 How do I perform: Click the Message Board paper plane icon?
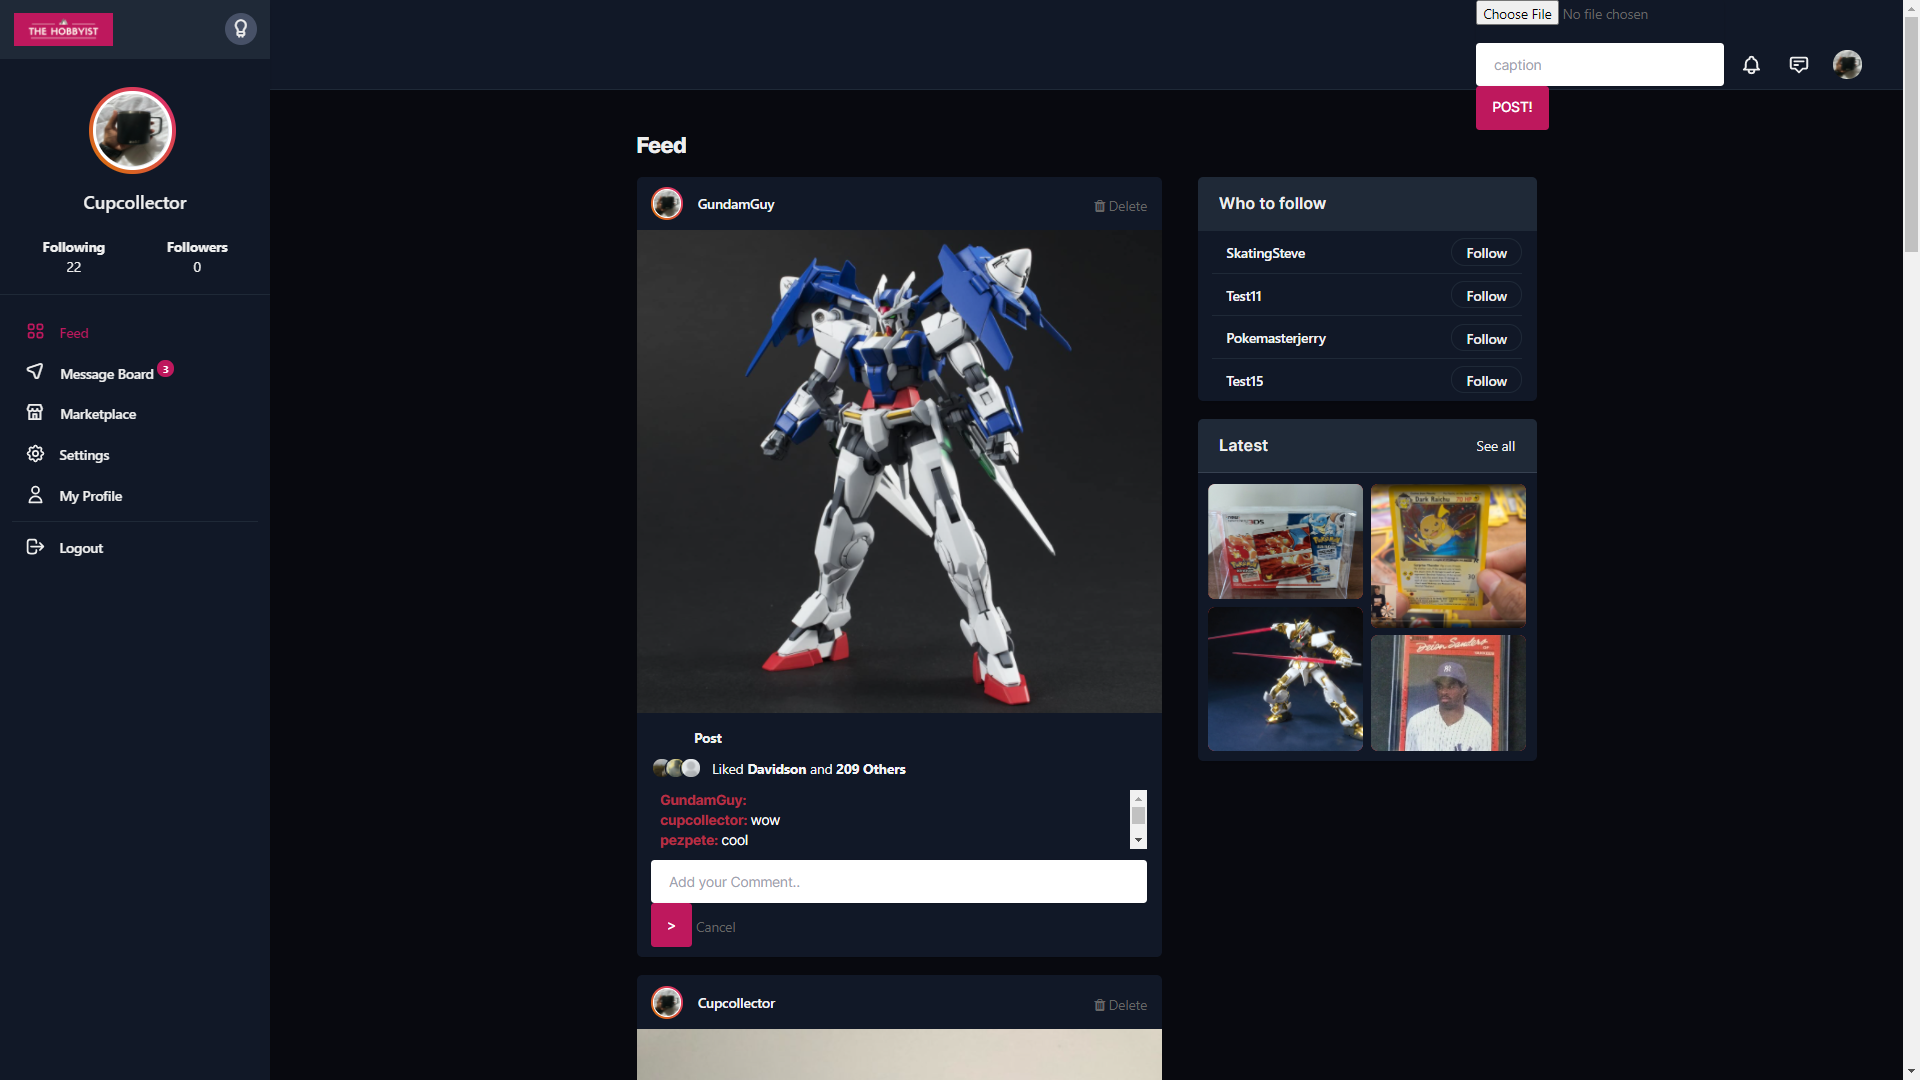tap(35, 371)
